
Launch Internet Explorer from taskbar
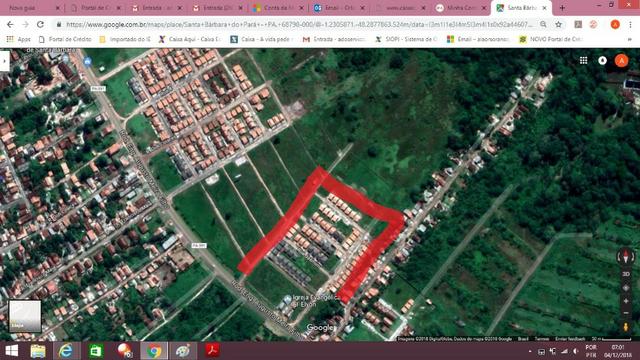pos(66,351)
